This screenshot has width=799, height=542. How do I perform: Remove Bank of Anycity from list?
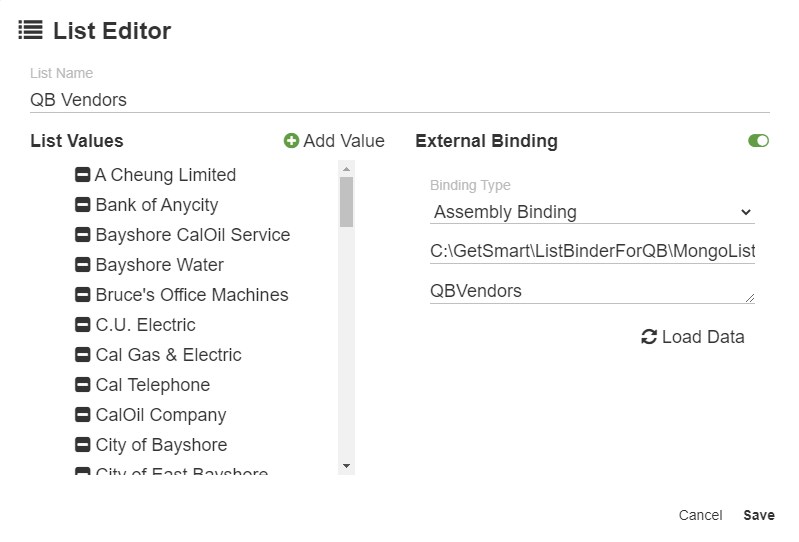click(x=83, y=205)
